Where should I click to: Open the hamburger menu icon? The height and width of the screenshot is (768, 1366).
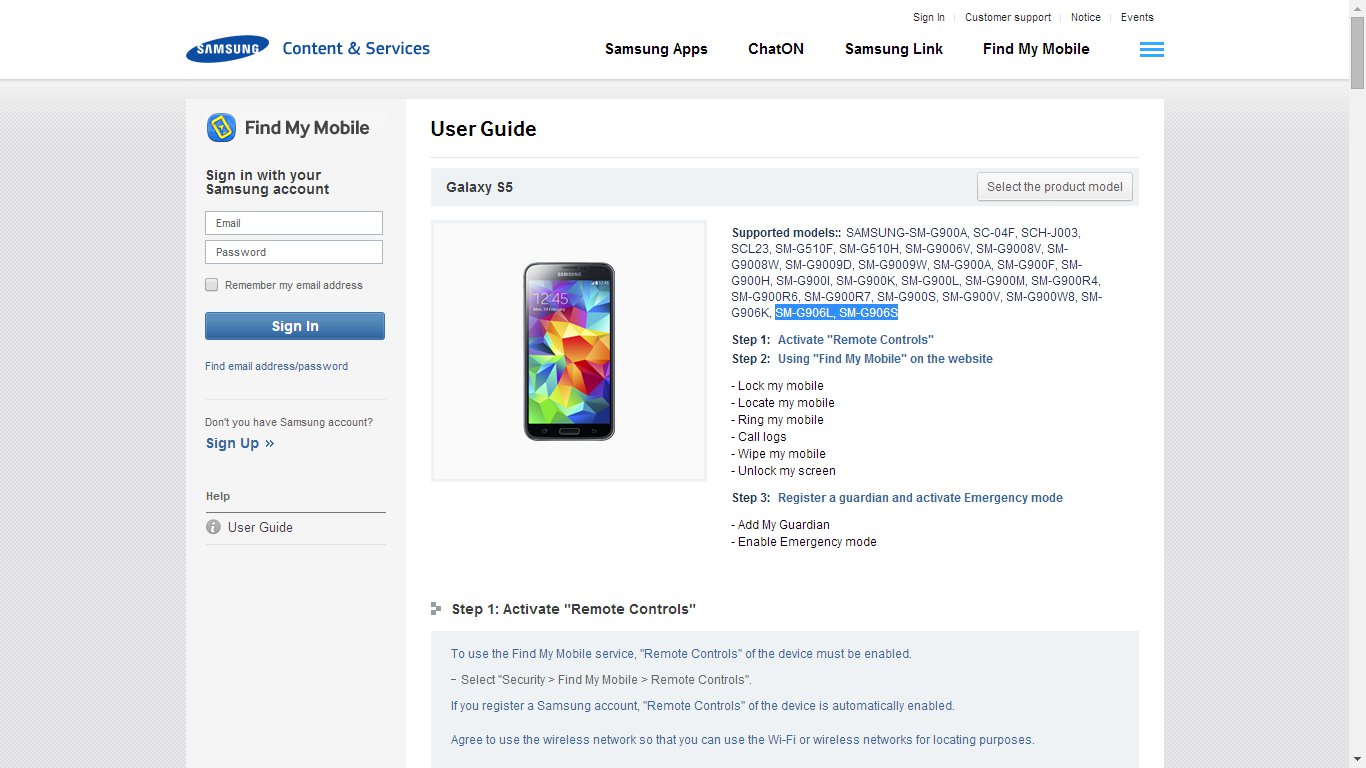pyautogui.click(x=1151, y=50)
